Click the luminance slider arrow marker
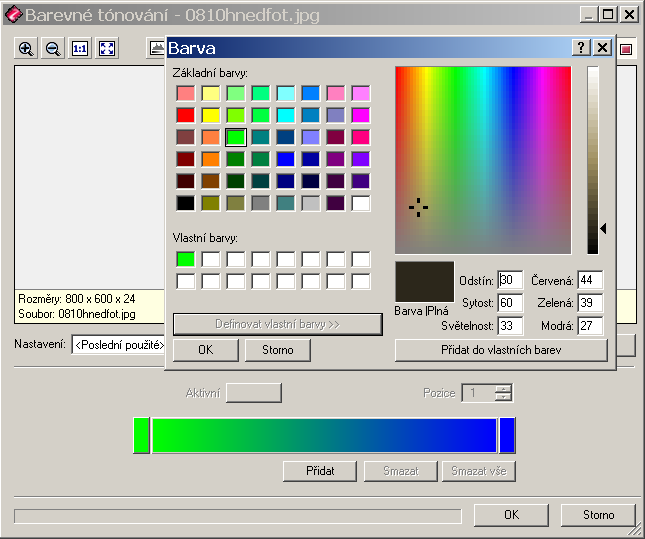The height and width of the screenshot is (539, 645). pyautogui.click(x=603, y=229)
